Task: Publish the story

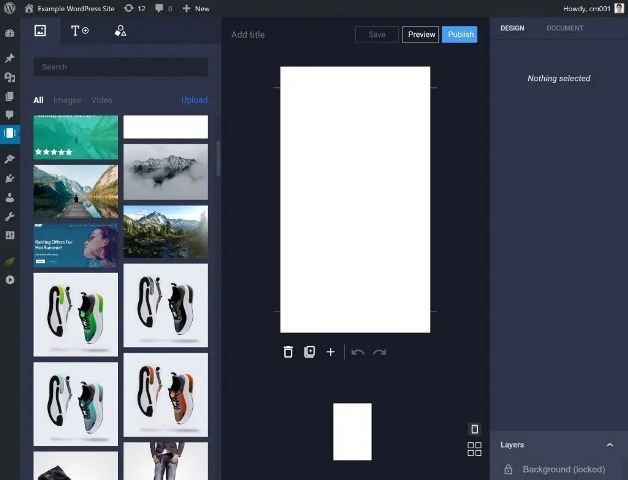Action: point(460,34)
